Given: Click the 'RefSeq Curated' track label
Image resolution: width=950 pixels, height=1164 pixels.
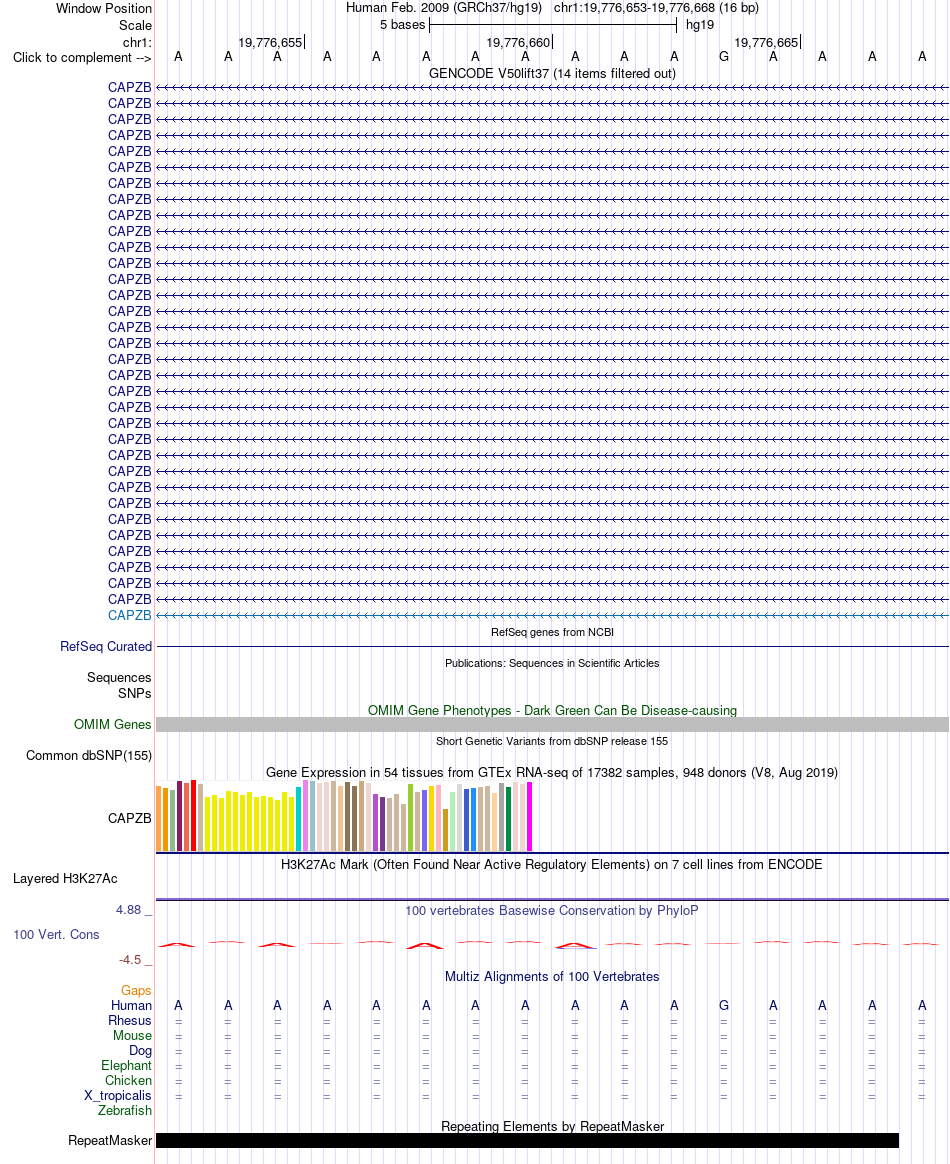Looking at the screenshot, I should [x=106, y=647].
